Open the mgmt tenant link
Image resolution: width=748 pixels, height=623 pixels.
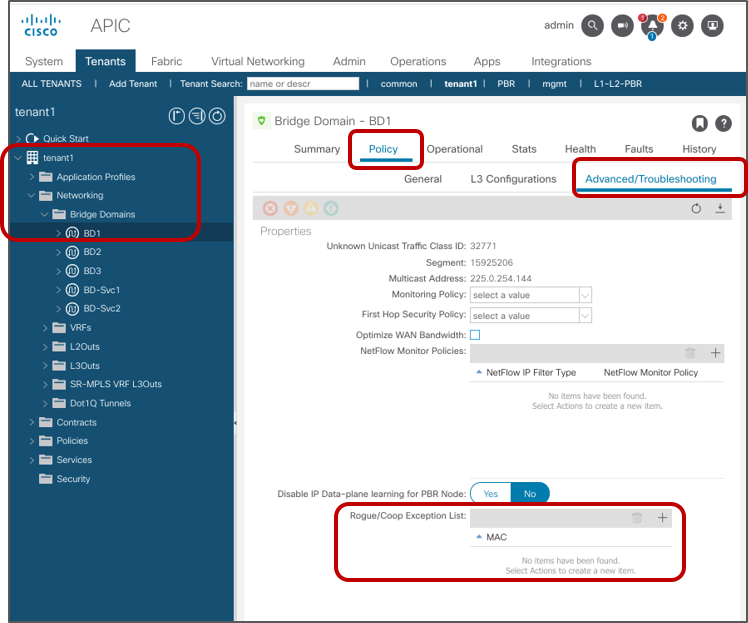coord(554,83)
